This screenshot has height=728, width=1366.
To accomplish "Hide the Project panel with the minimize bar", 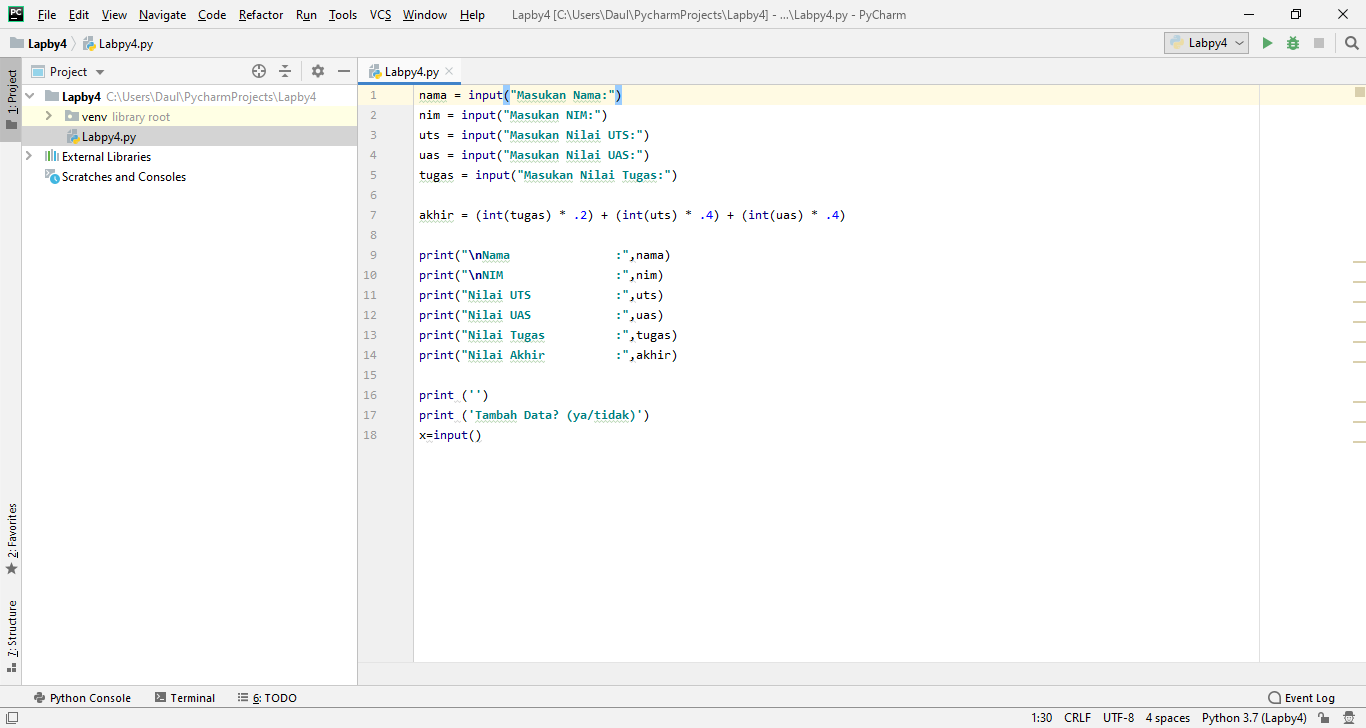I will click(344, 71).
